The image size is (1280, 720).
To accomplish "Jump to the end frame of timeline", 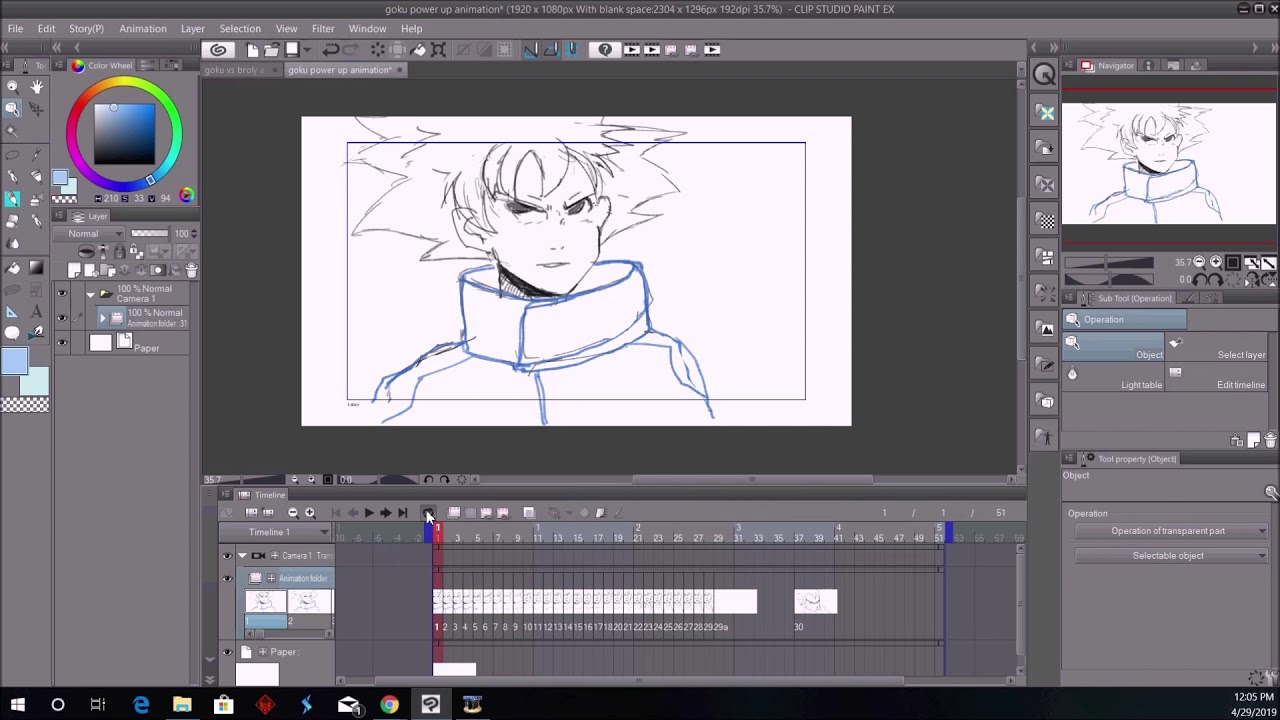I will point(402,513).
